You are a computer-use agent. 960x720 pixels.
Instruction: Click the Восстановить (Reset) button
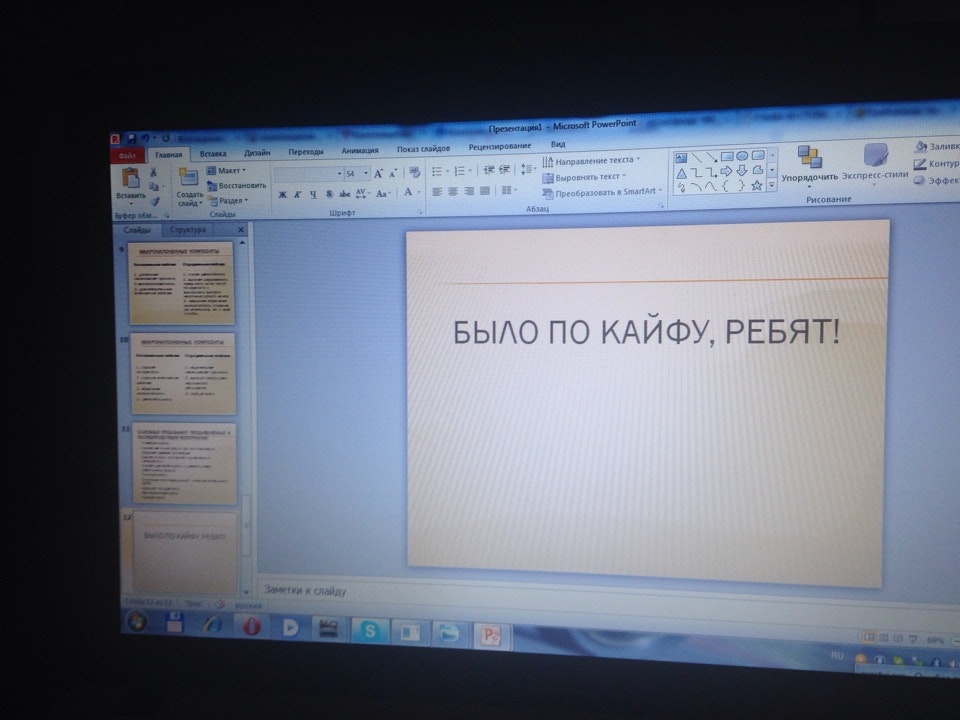238,185
